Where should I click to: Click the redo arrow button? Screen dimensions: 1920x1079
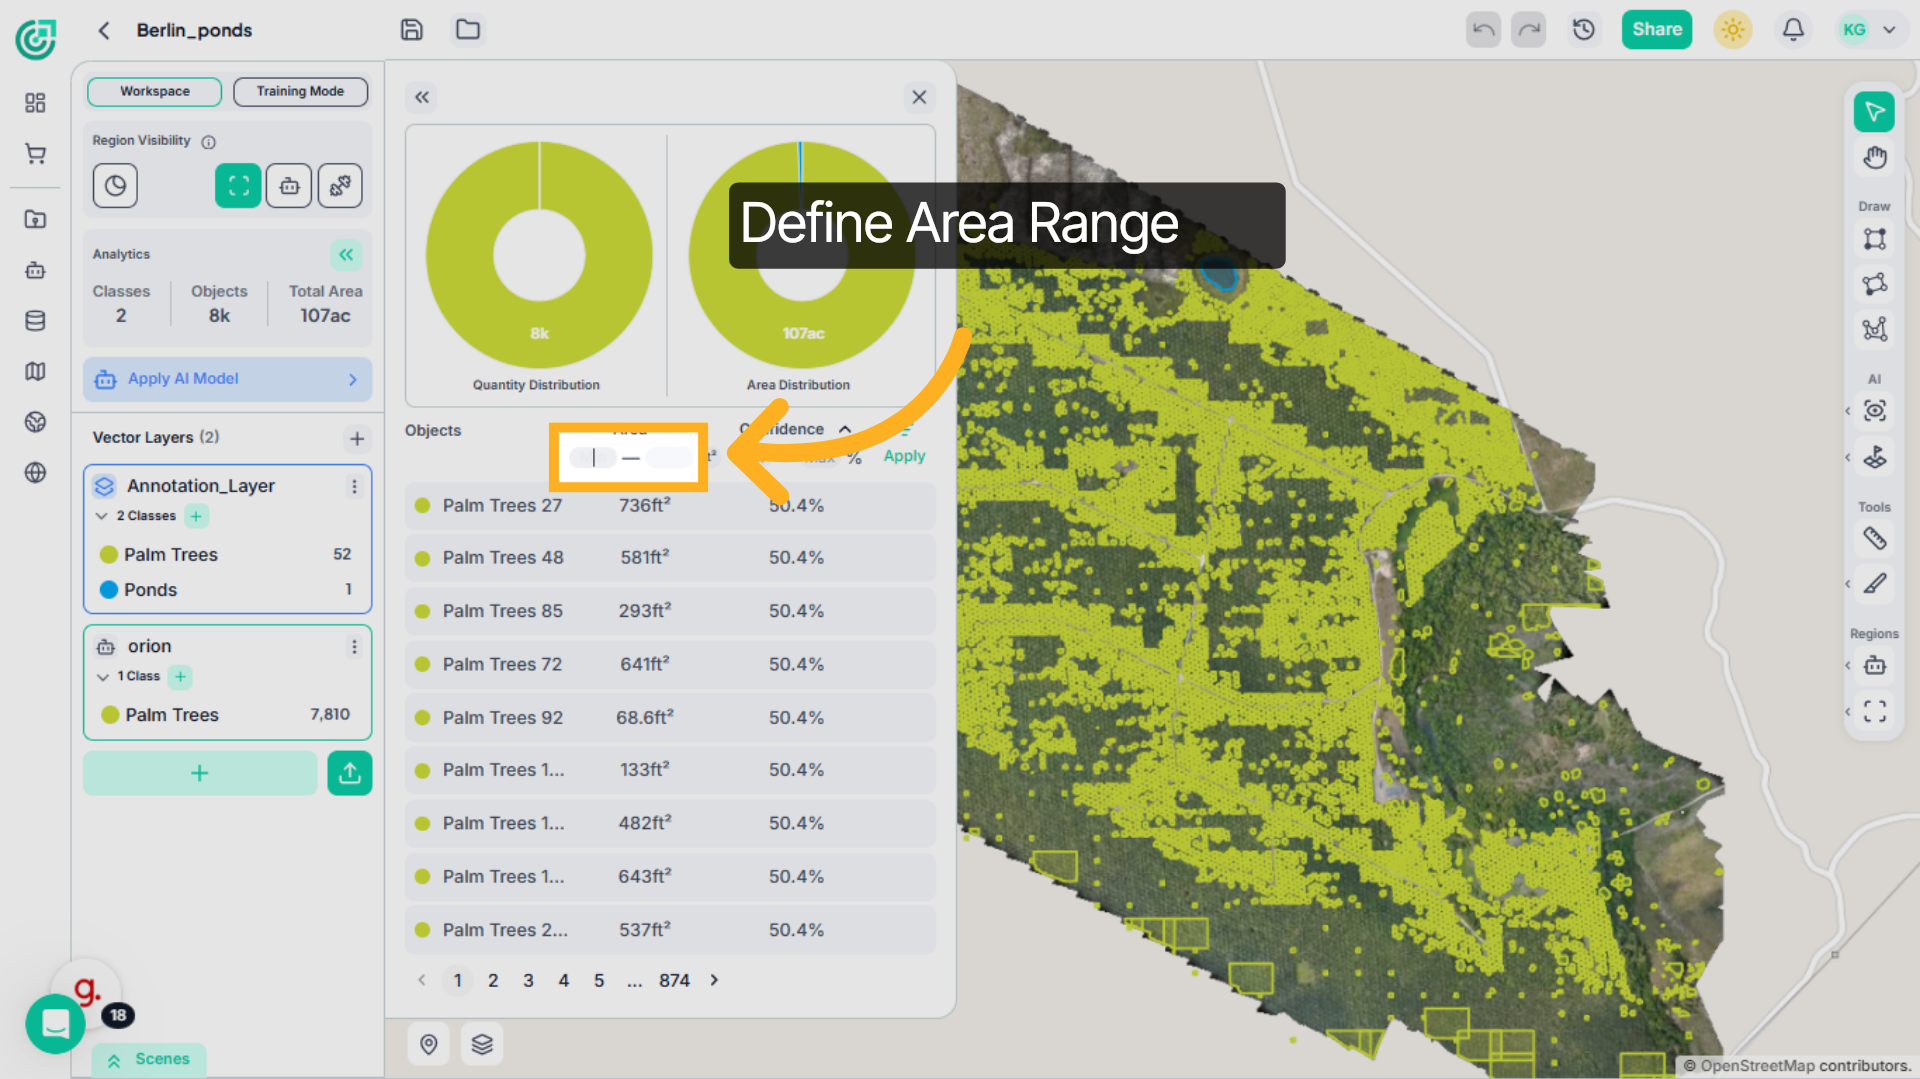coord(1529,30)
